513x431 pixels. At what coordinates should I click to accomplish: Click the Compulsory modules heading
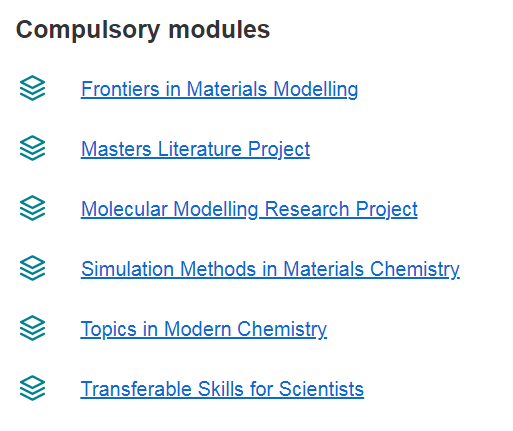(143, 31)
